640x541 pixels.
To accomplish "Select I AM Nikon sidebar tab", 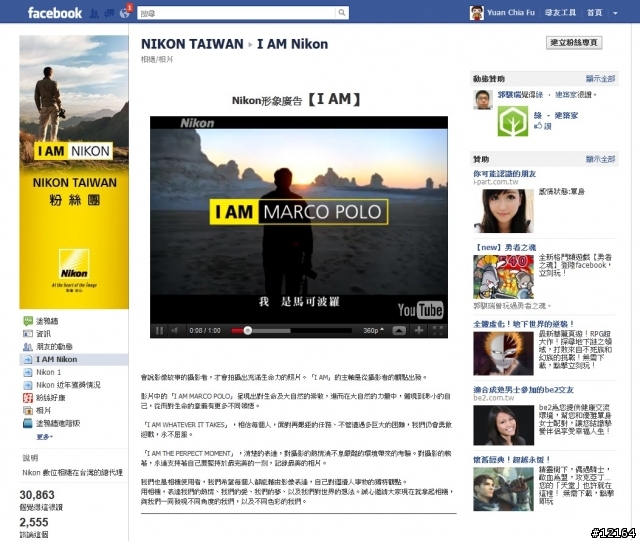I will (x=74, y=359).
